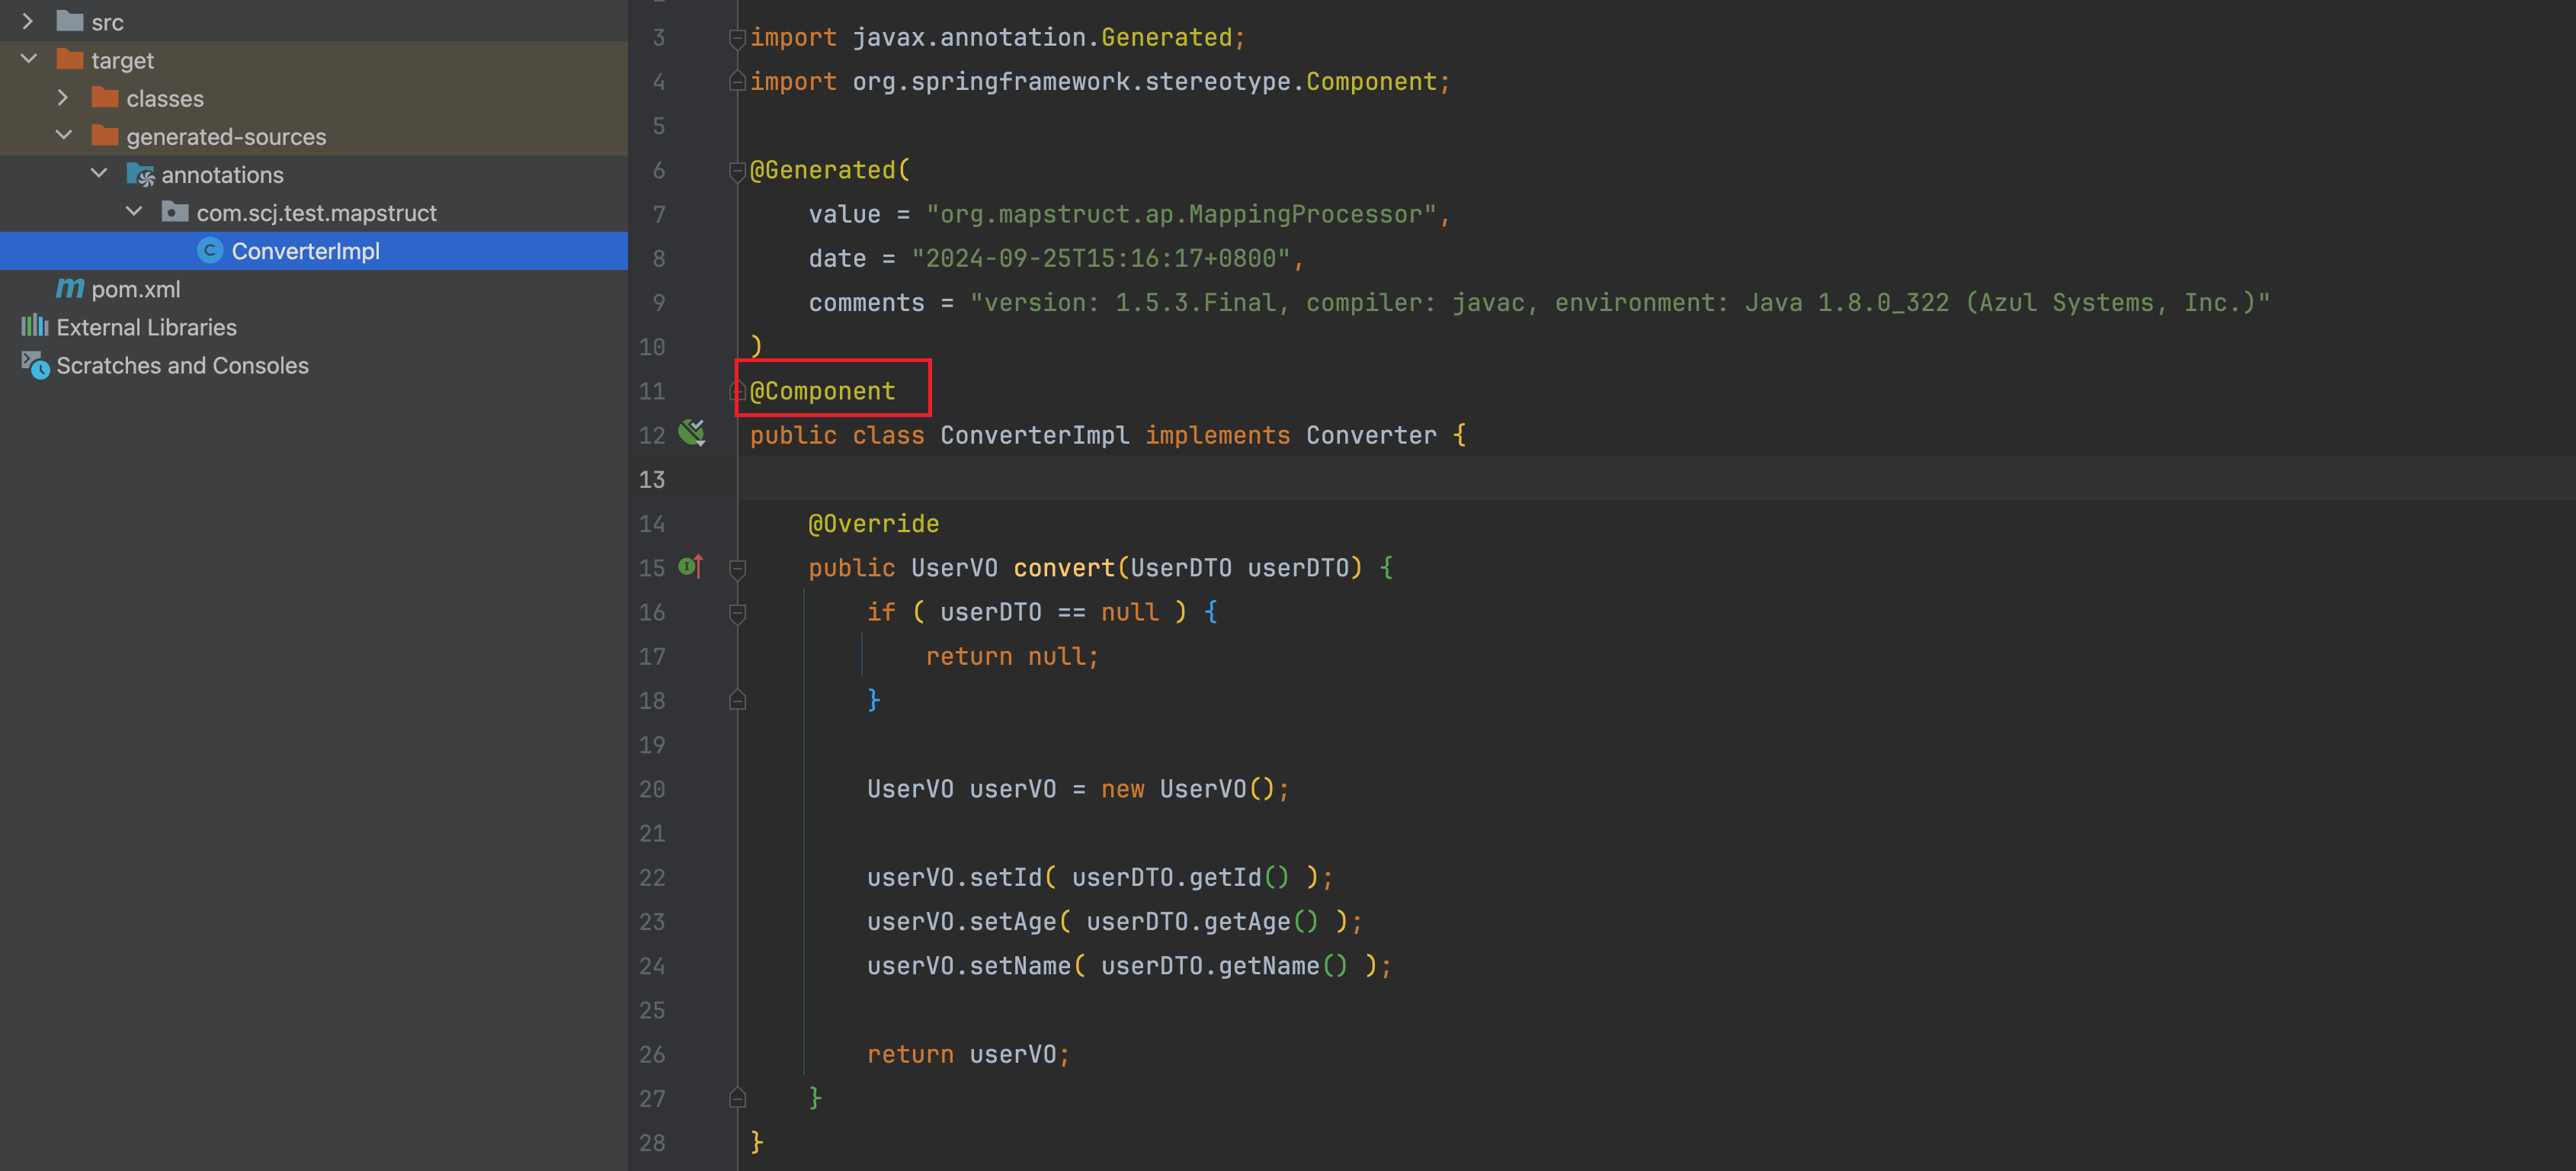Click the Converter interface name on line 12
The height and width of the screenshot is (1171, 2576).
tap(1370, 435)
